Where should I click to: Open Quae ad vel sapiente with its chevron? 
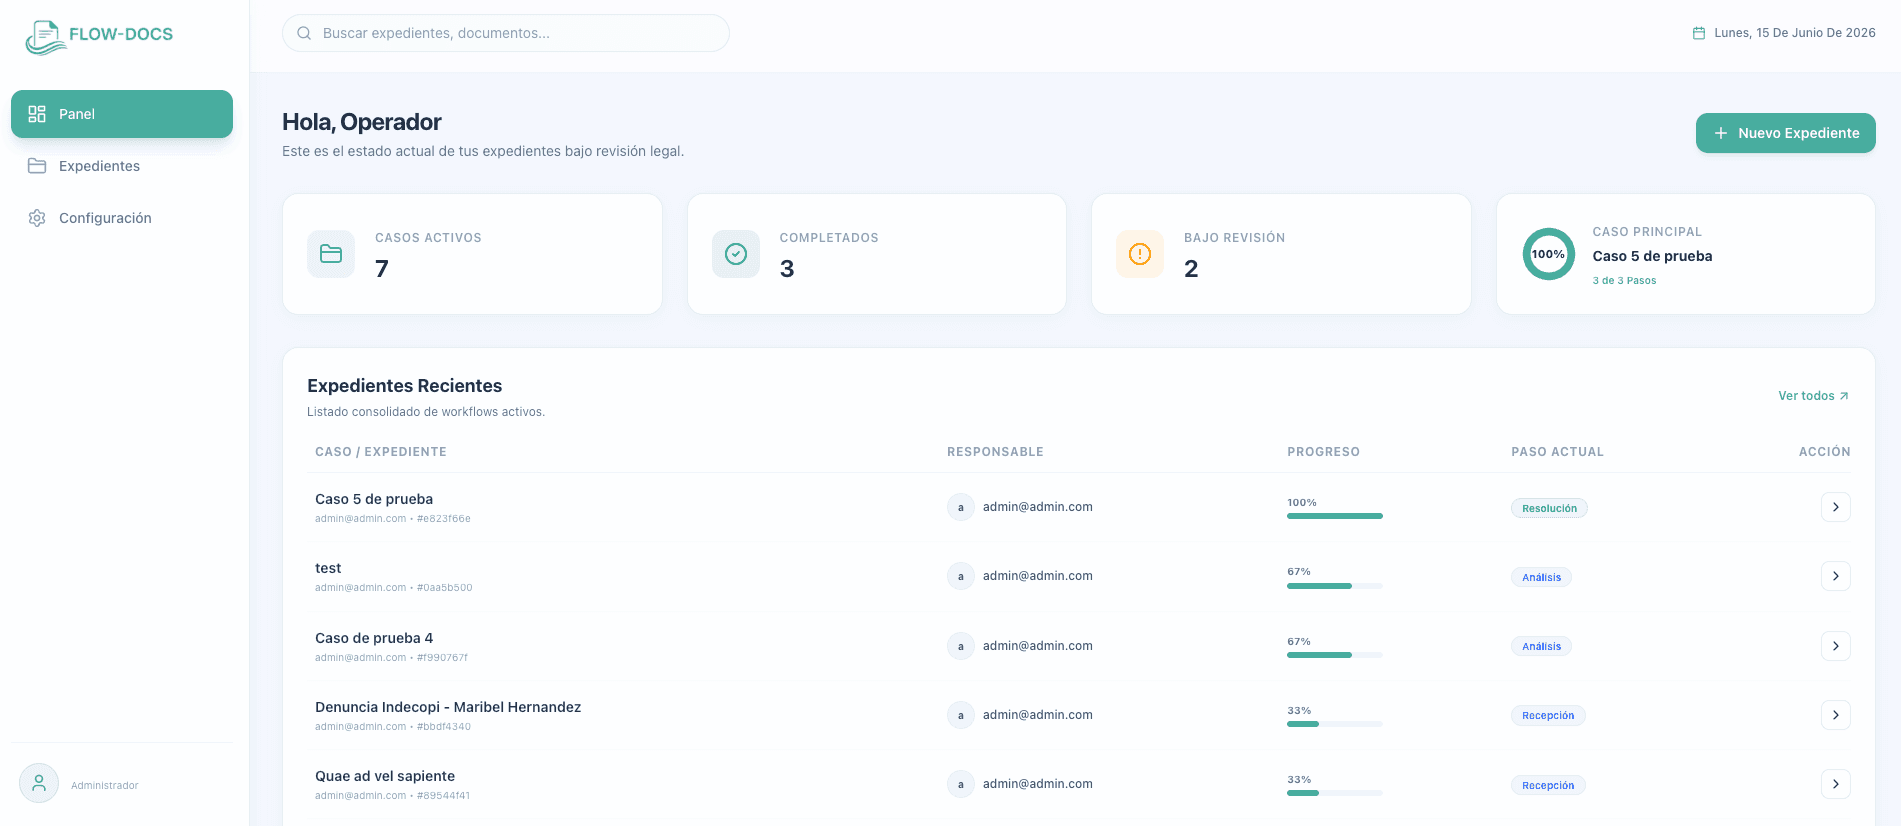tap(1835, 784)
